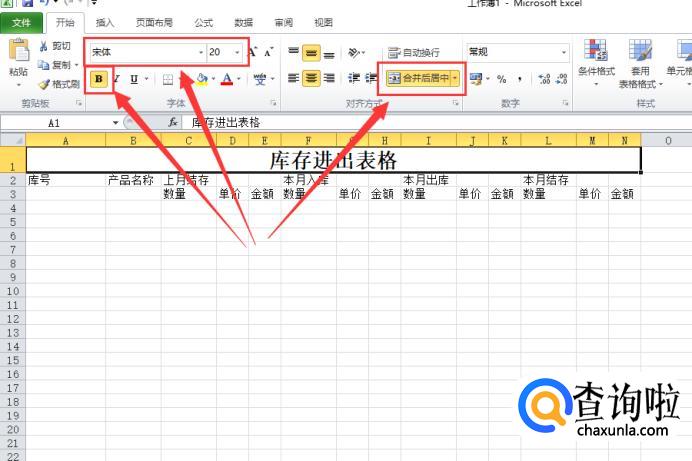Apply the comma style number format

coord(520,79)
